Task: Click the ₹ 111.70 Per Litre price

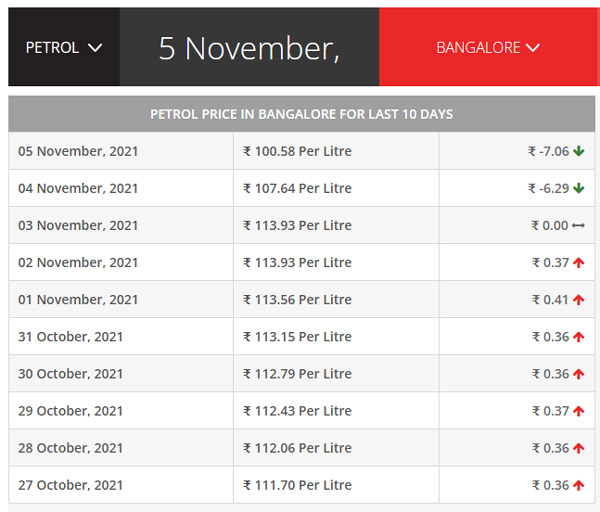Action: (297, 485)
